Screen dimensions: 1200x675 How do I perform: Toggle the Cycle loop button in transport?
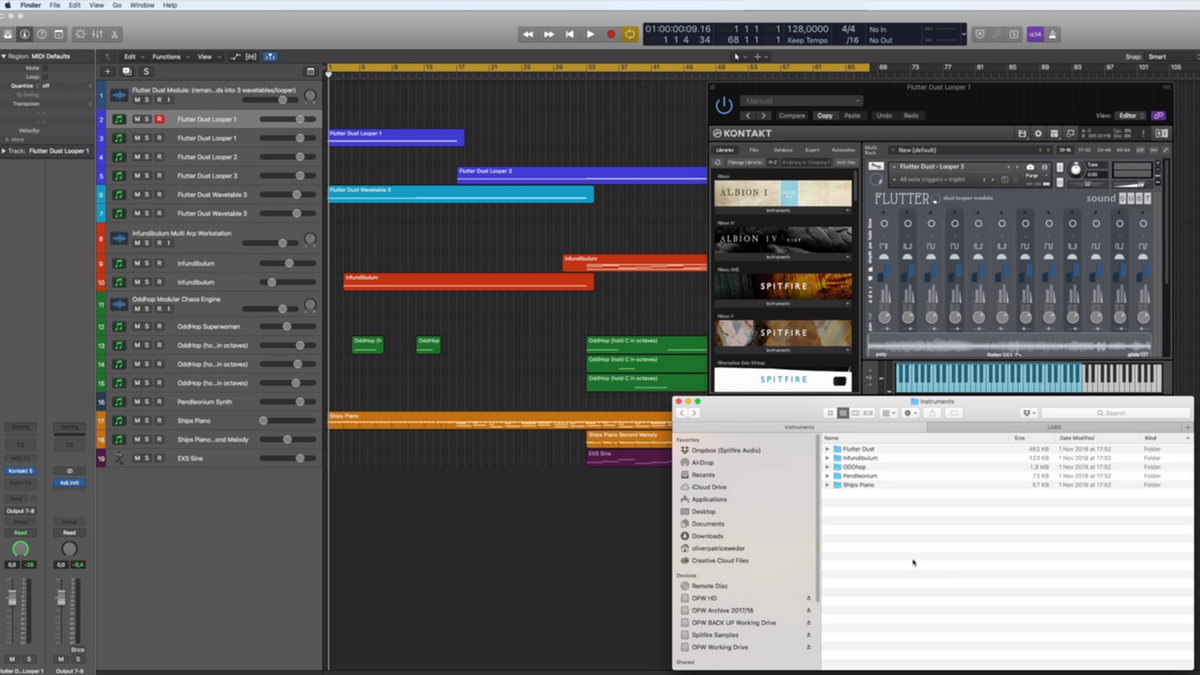pyautogui.click(x=630, y=34)
